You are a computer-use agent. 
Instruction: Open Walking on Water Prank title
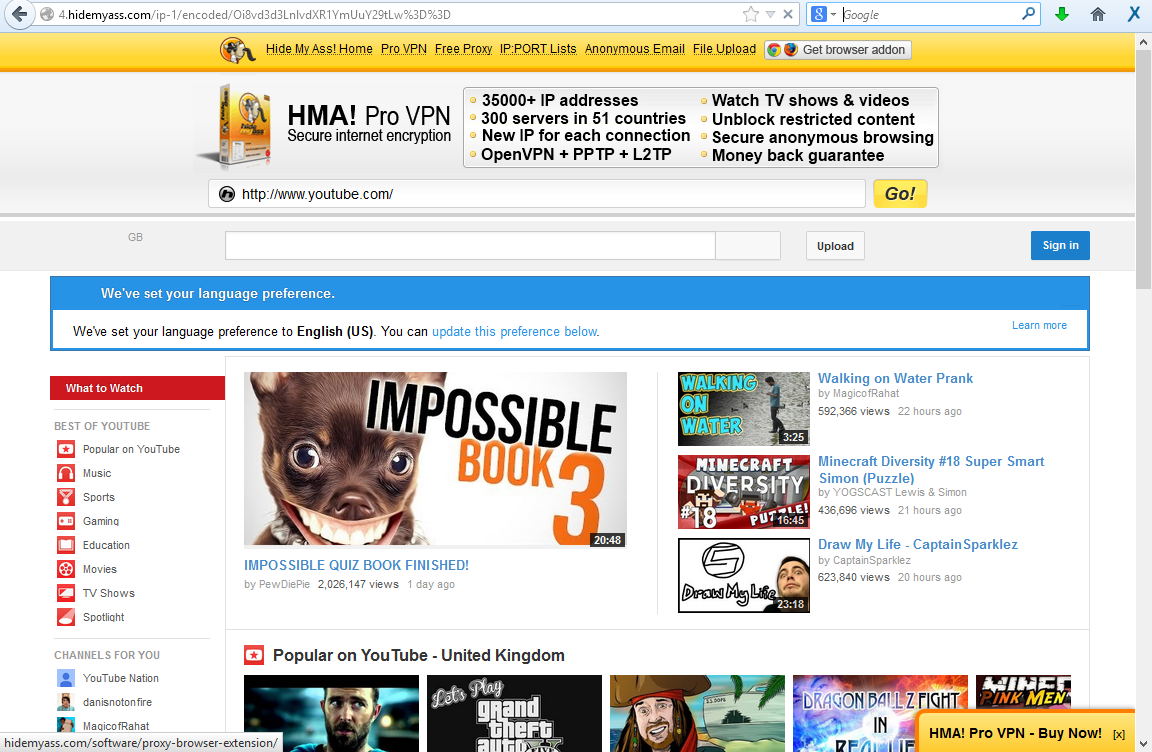tap(896, 378)
